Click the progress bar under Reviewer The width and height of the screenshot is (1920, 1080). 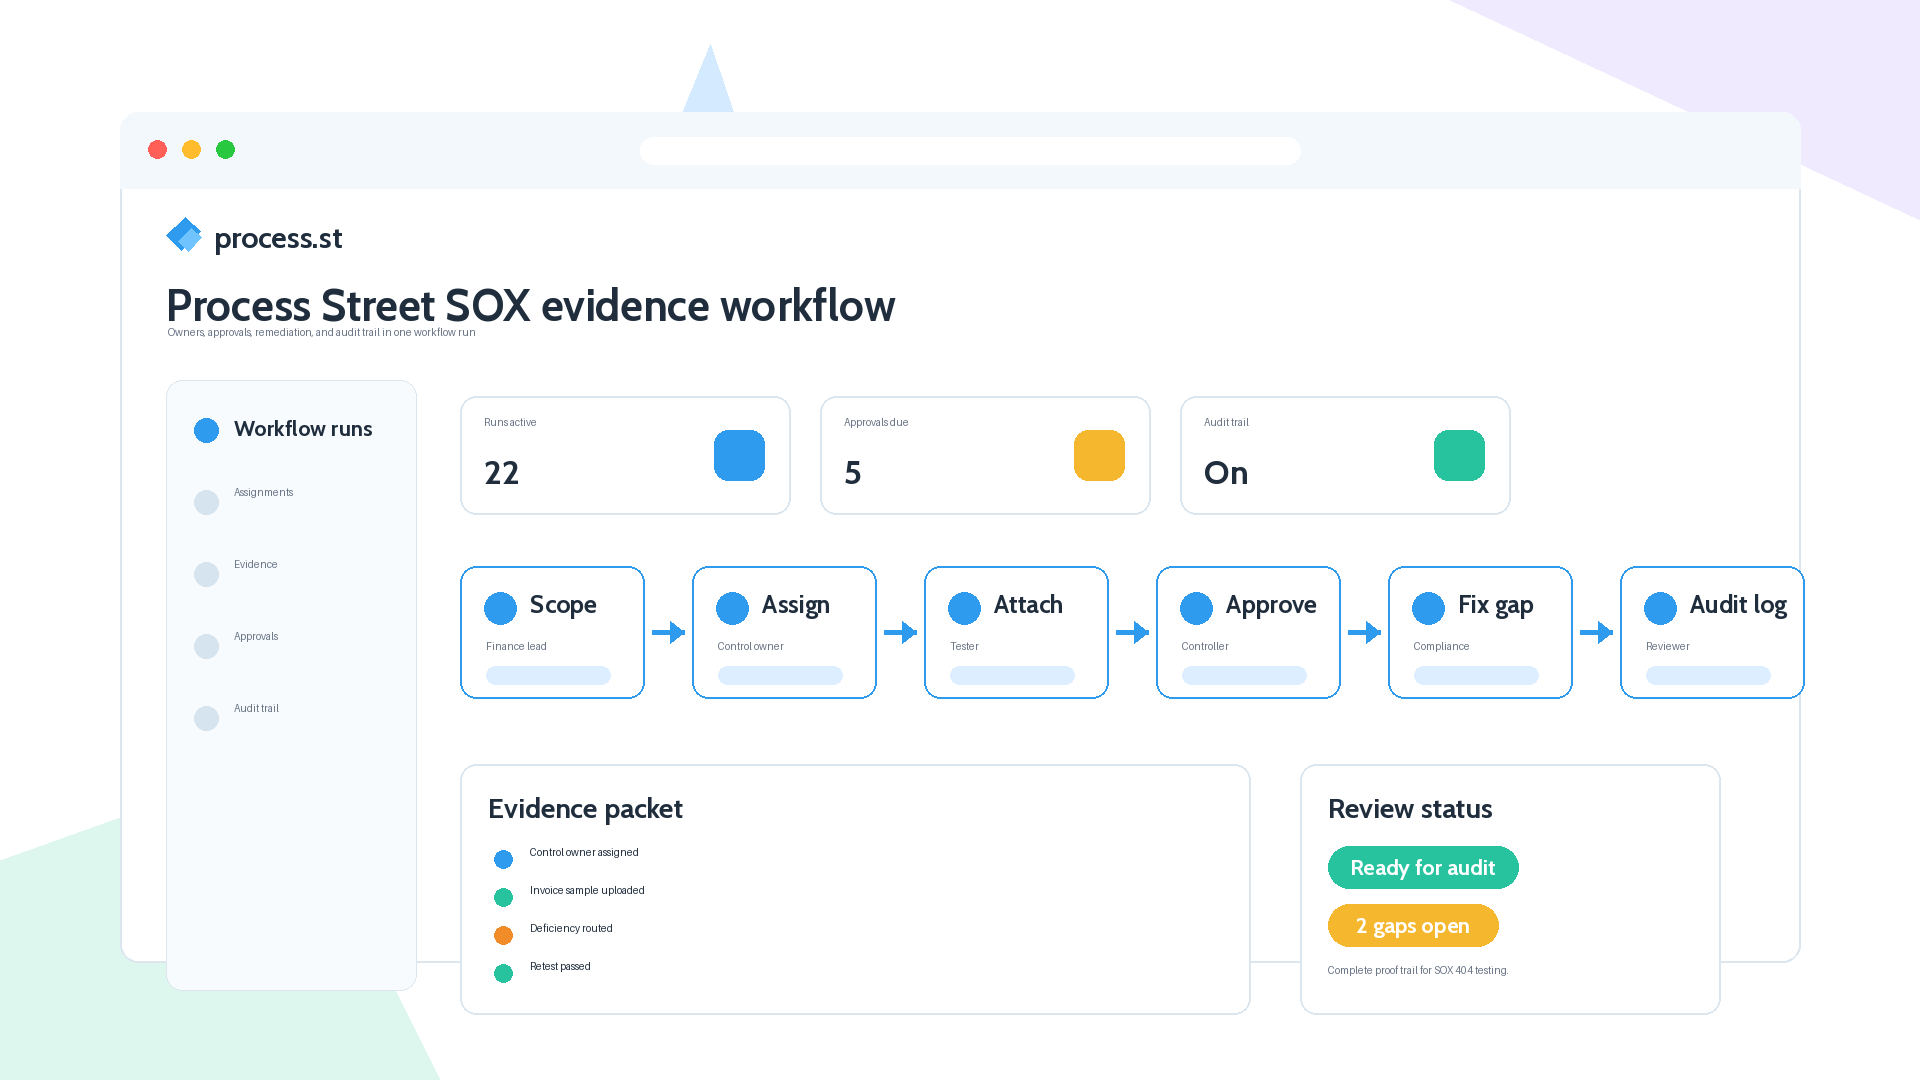[x=1708, y=675]
